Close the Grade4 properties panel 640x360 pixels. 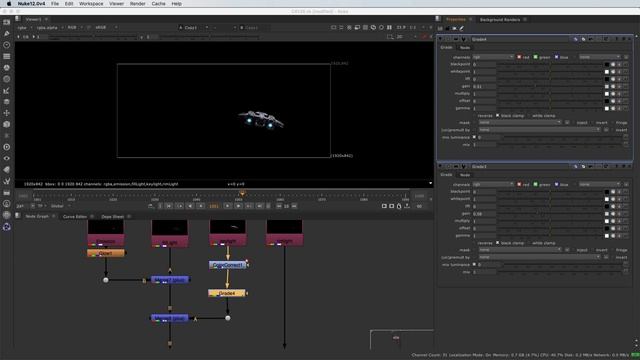pos(630,39)
